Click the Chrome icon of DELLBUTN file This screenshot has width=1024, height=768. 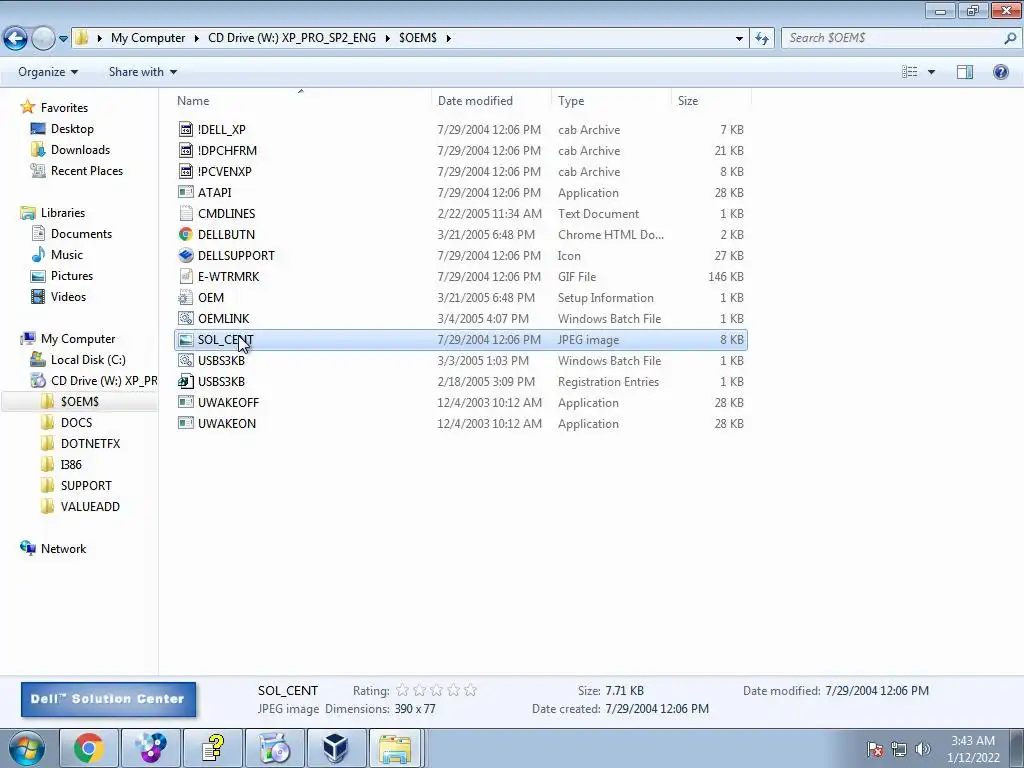click(186, 234)
